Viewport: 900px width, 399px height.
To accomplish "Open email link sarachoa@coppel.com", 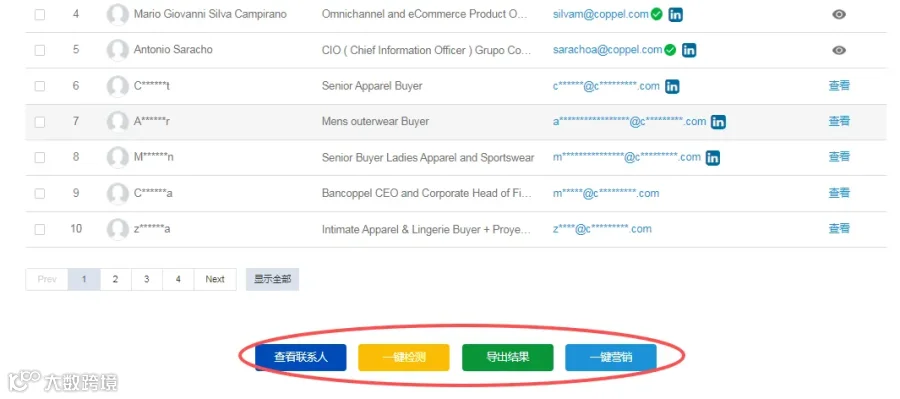I will (x=607, y=50).
